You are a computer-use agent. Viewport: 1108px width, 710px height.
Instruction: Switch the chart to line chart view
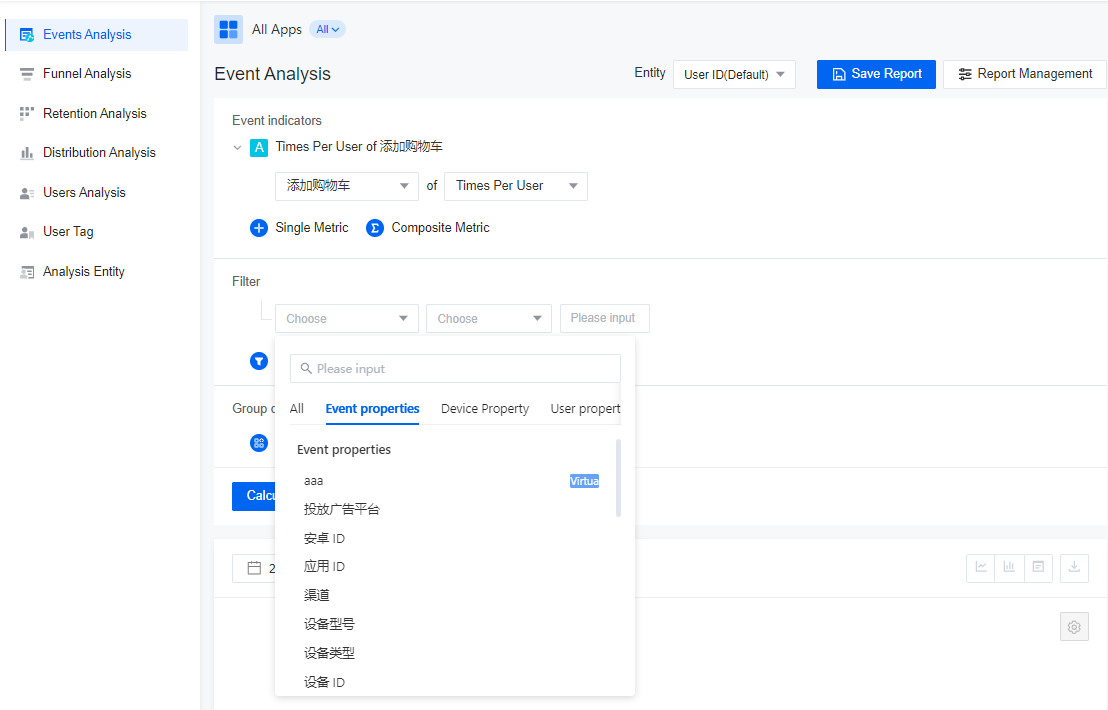[x=980, y=567]
